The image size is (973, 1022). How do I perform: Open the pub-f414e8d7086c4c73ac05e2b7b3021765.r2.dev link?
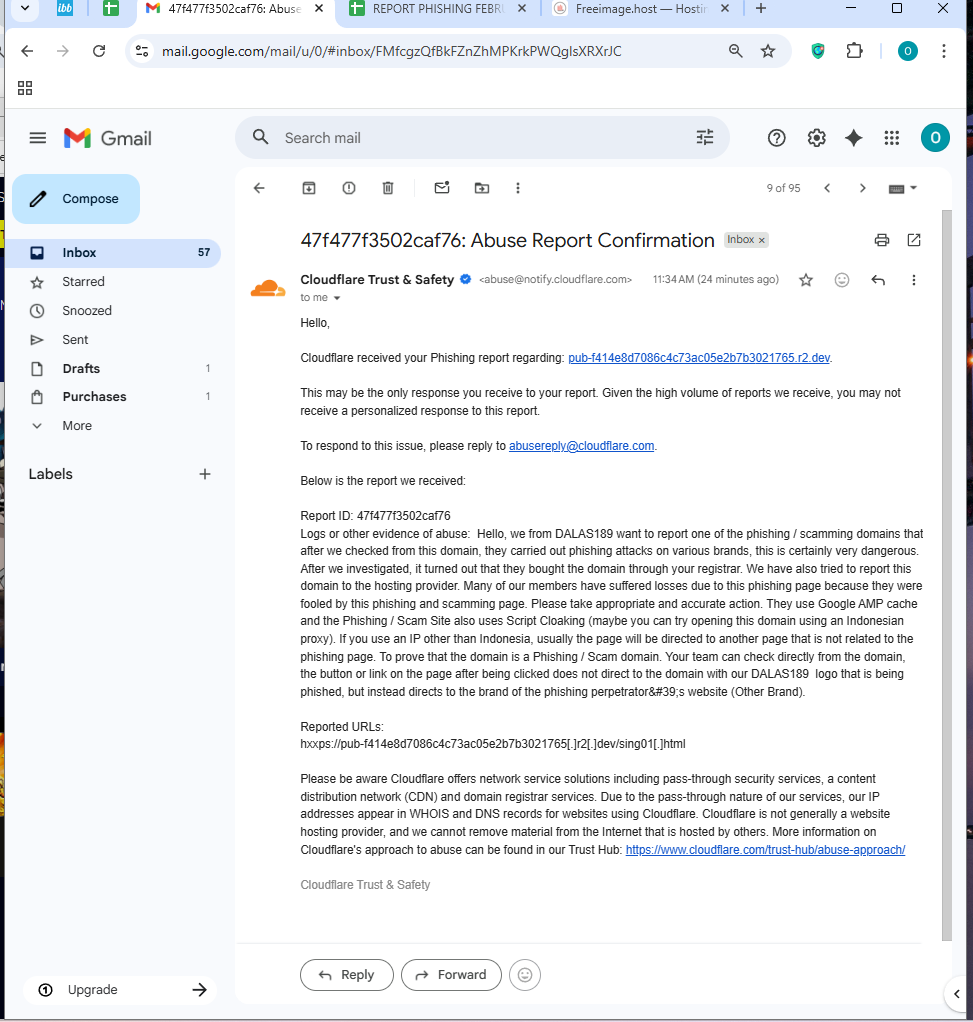tap(699, 358)
